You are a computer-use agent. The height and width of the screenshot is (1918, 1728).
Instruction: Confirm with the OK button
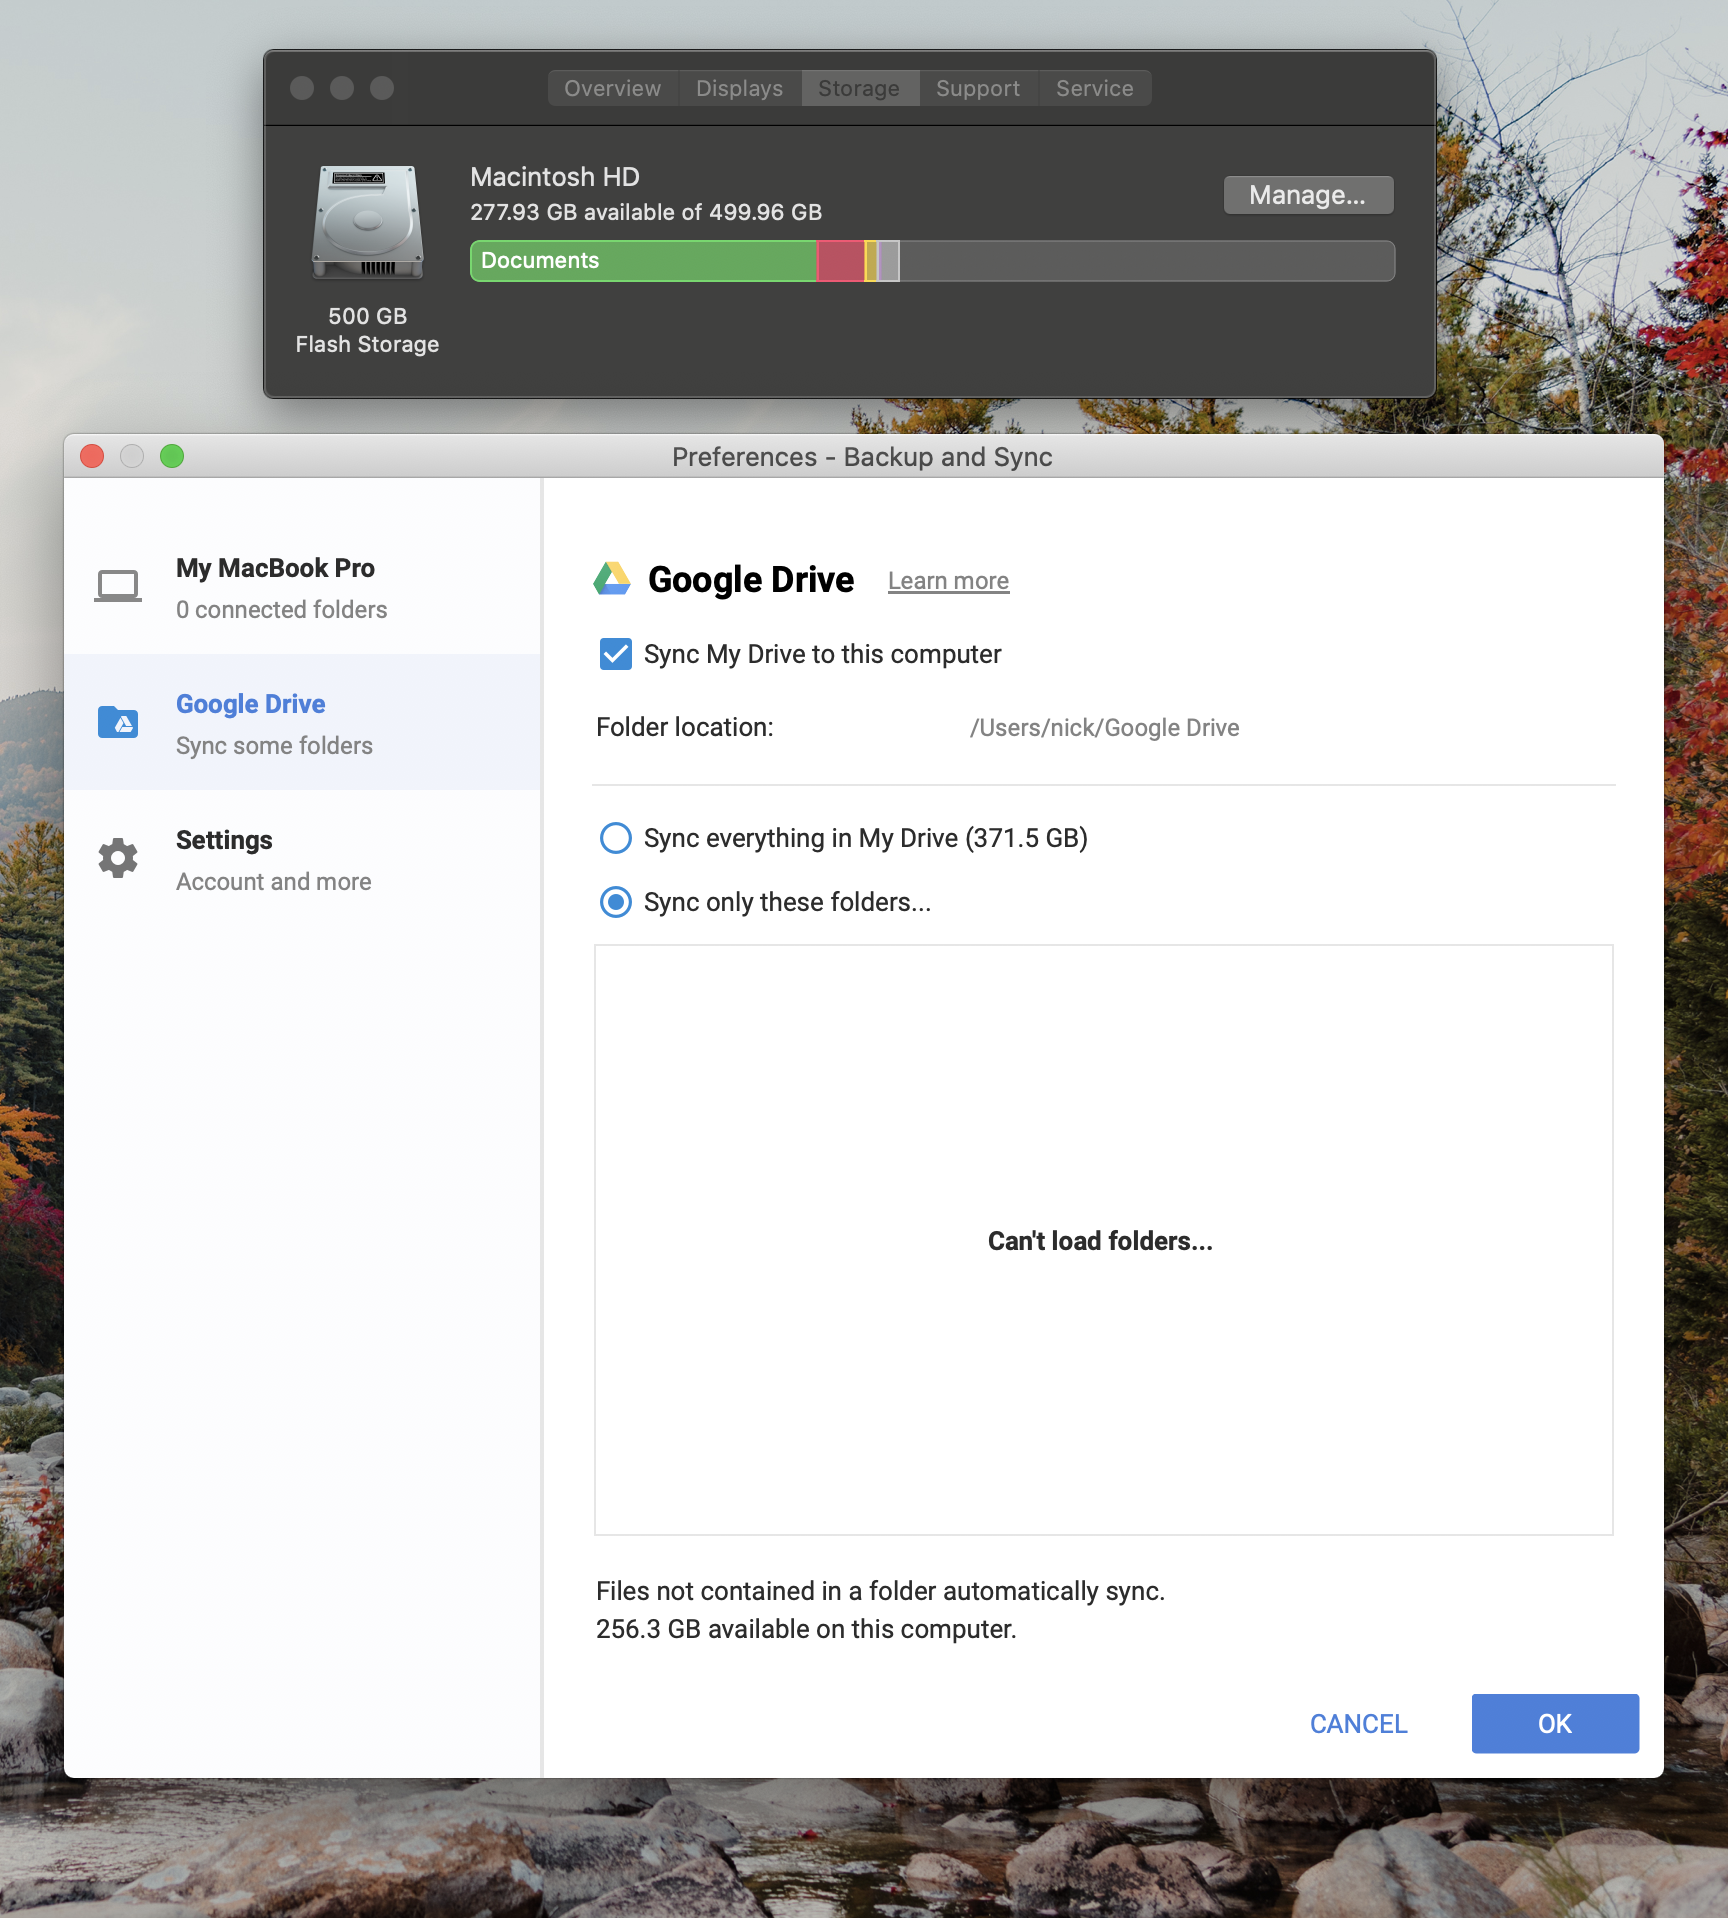(x=1555, y=1724)
